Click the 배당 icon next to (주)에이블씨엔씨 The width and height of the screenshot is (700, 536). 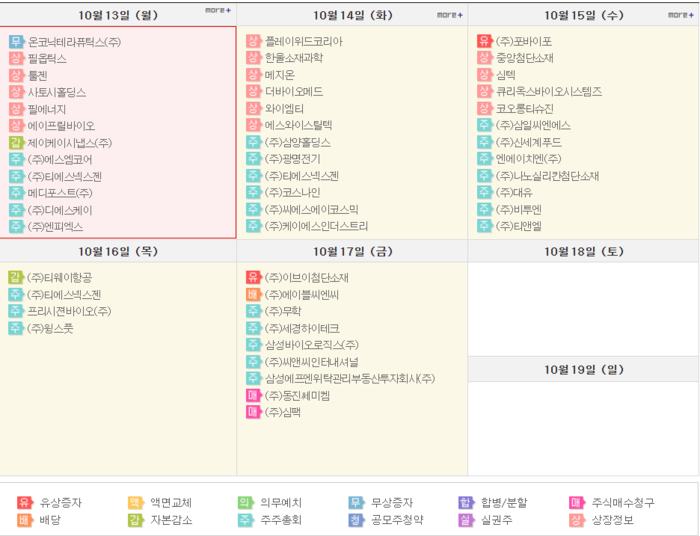tap(253, 294)
